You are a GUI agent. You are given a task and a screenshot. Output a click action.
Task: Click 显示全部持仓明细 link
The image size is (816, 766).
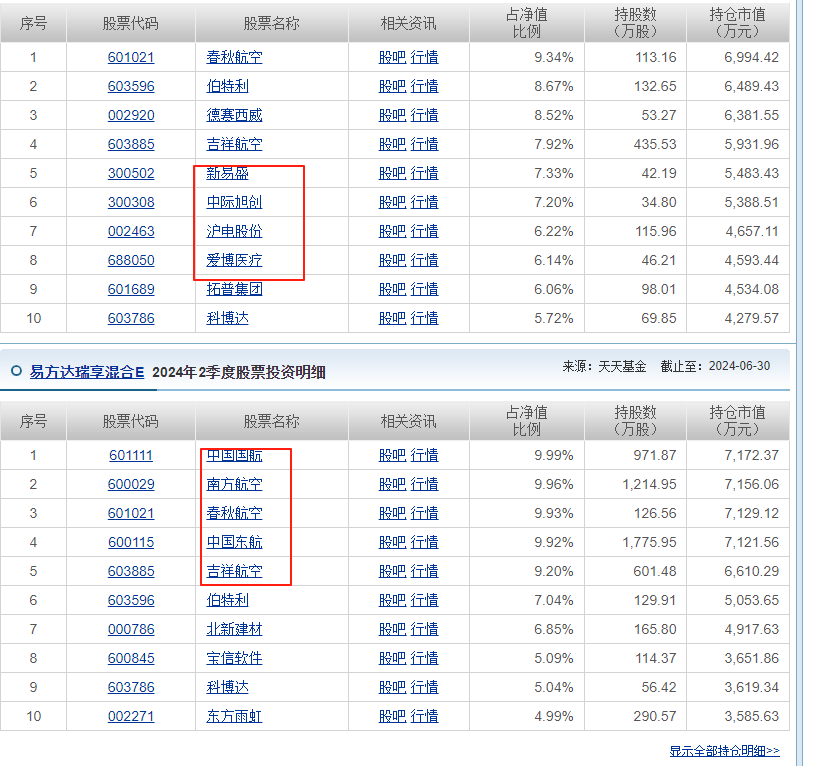(724, 751)
